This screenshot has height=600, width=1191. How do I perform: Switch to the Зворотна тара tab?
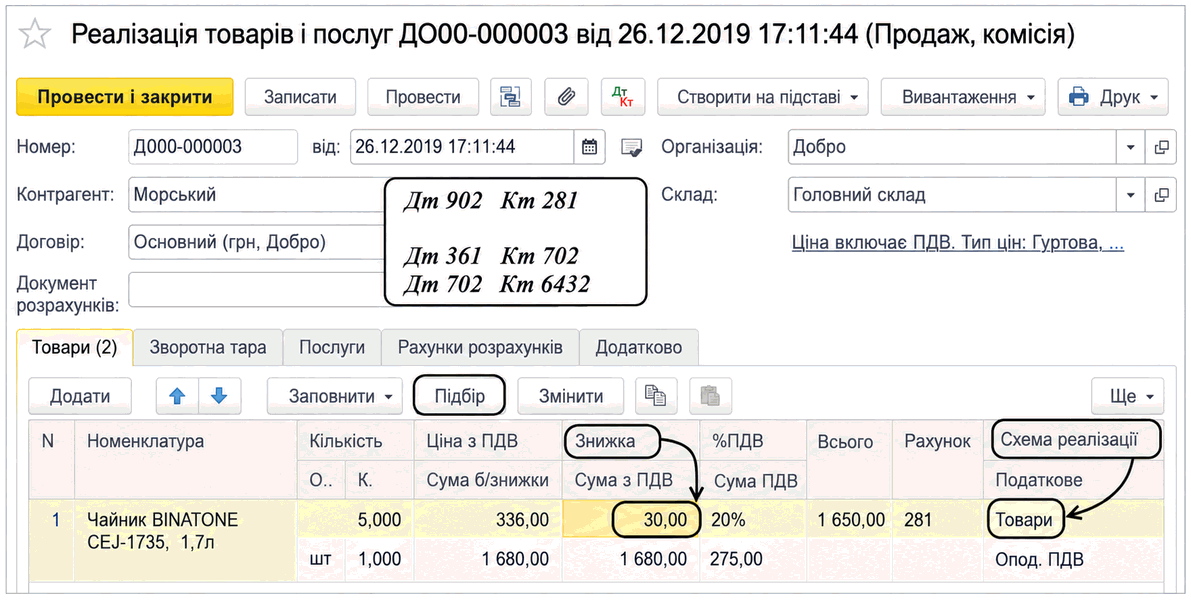point(208,348)
